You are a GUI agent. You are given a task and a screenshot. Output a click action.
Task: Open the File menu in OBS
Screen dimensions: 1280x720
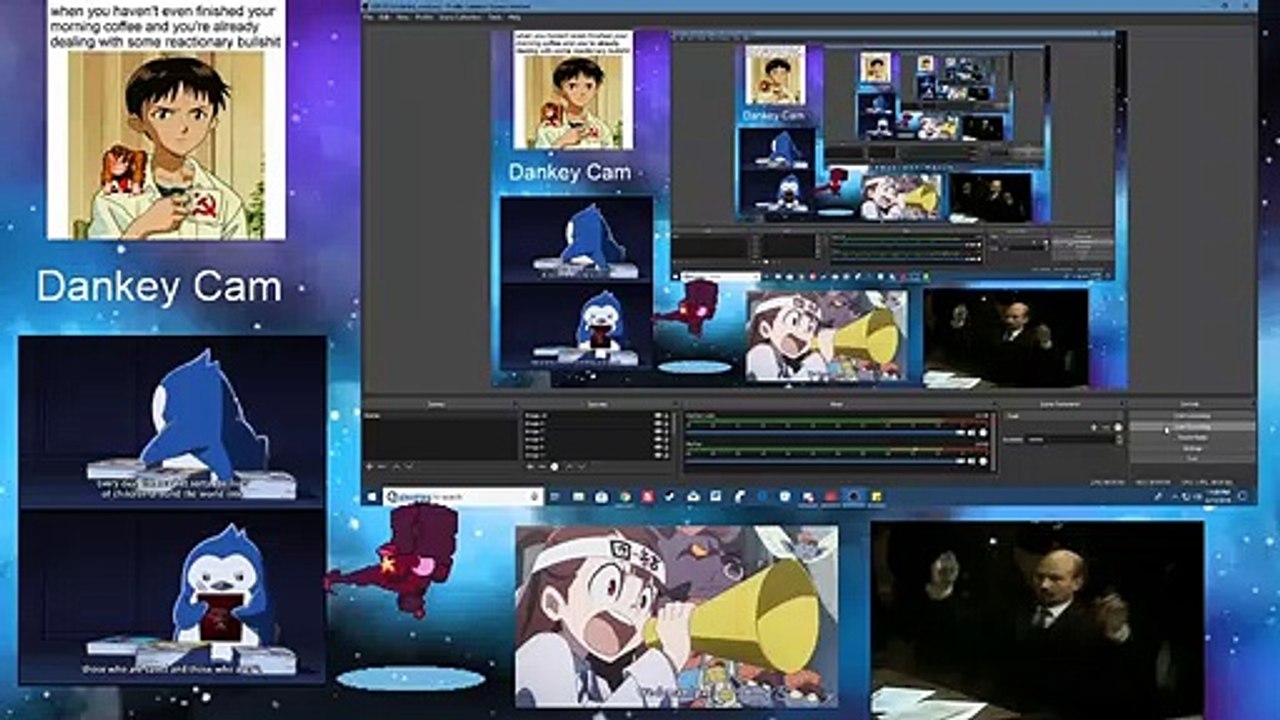coord(368,17)
